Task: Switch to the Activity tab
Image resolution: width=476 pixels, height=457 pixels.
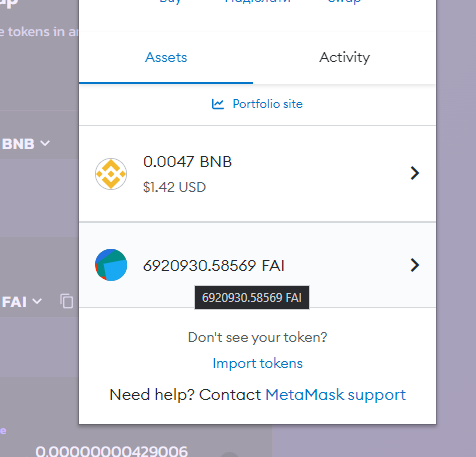Action: point(345,58)
